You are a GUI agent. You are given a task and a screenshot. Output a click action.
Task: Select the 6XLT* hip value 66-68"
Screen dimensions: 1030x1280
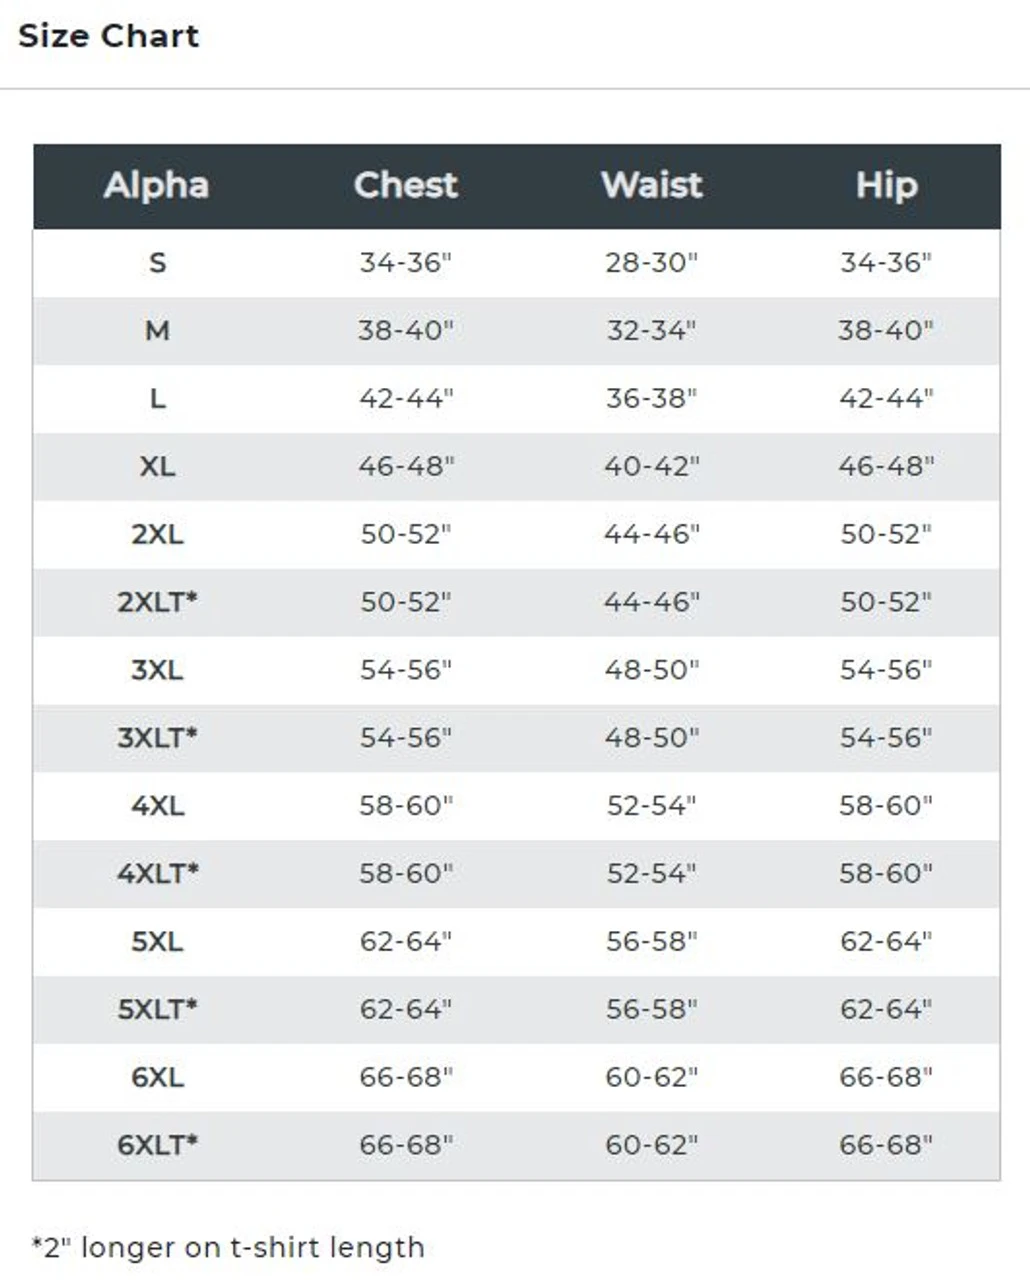pyautogui.click(x=886, y=1145)
